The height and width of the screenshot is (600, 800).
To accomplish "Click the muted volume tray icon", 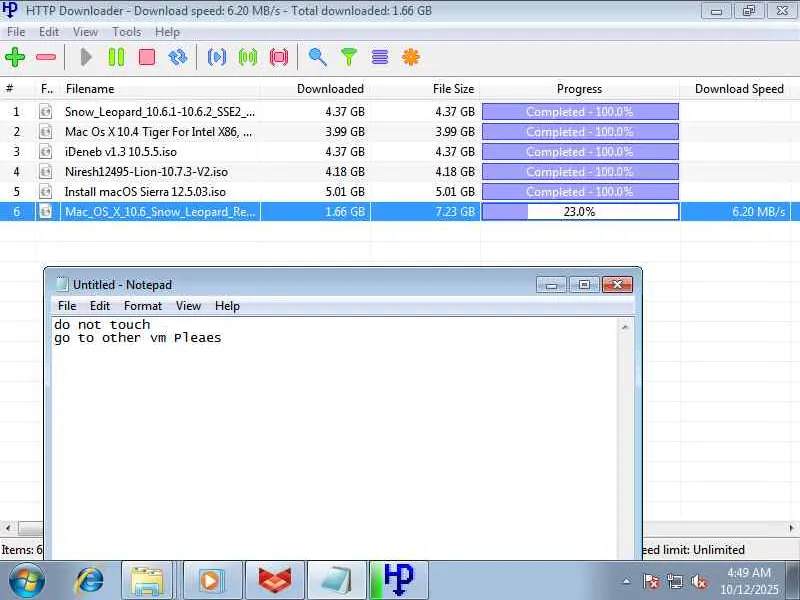I will coord(699,581).
